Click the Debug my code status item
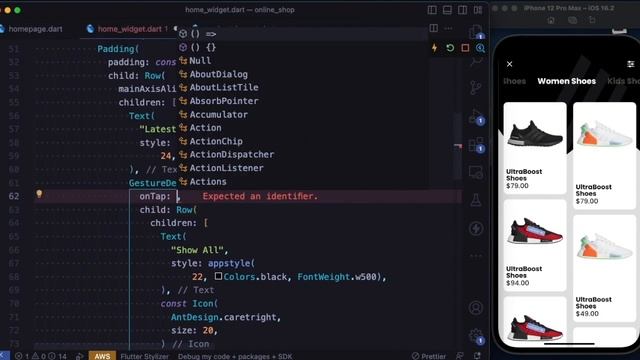This screenshot has width=640, height=360. click(x=235, y=356)
